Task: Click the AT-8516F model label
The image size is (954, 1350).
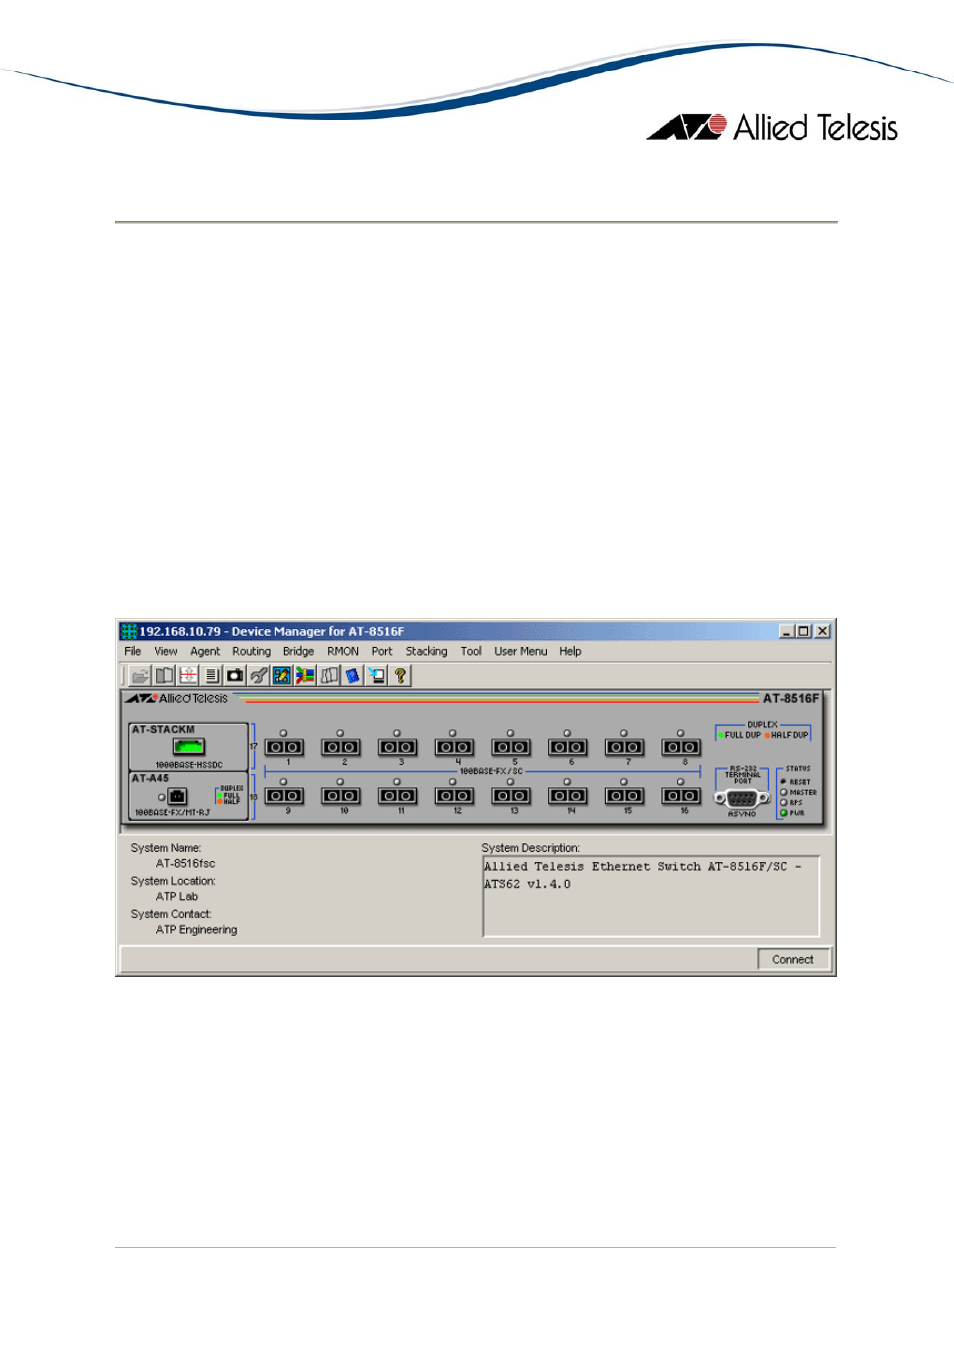Action: [x=791, y=698]
